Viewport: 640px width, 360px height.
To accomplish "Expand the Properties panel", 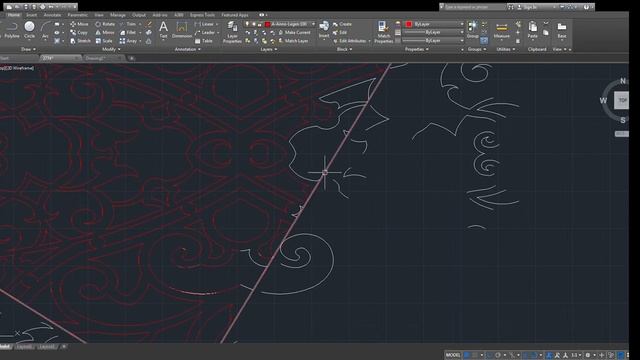I will (416, 49).
